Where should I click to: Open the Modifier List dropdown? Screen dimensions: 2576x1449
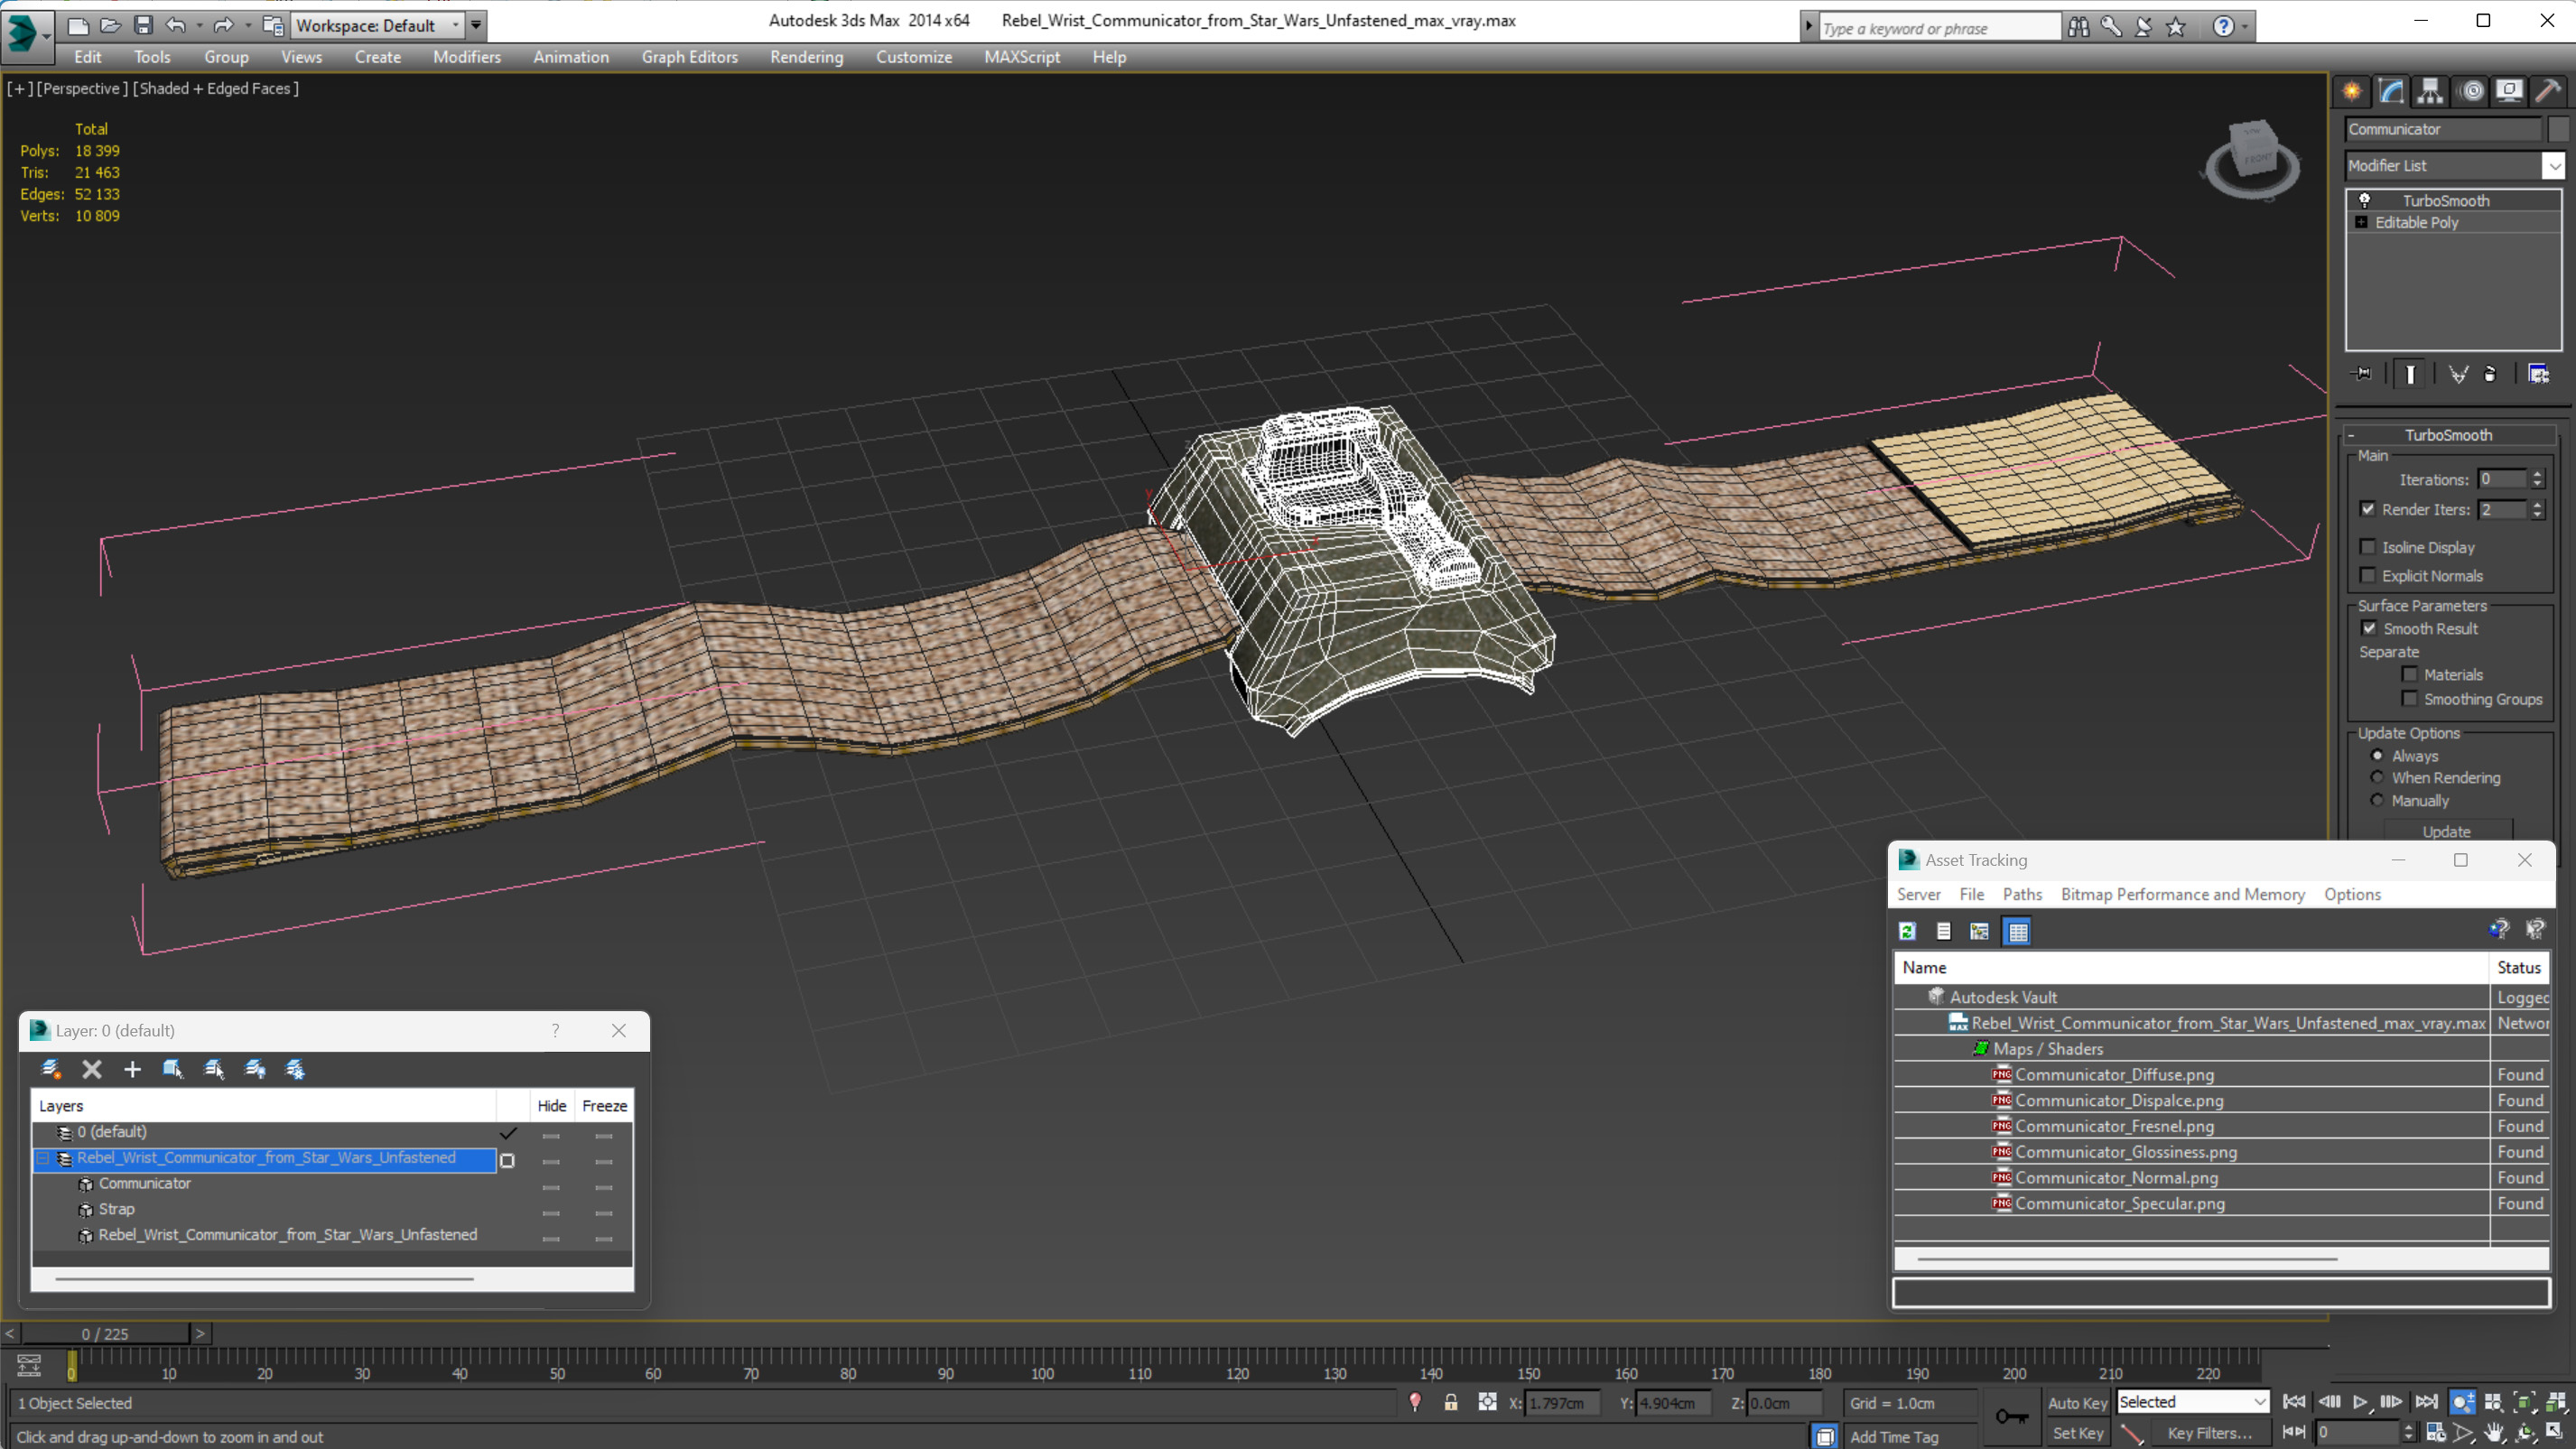[x=2555, y=166]
